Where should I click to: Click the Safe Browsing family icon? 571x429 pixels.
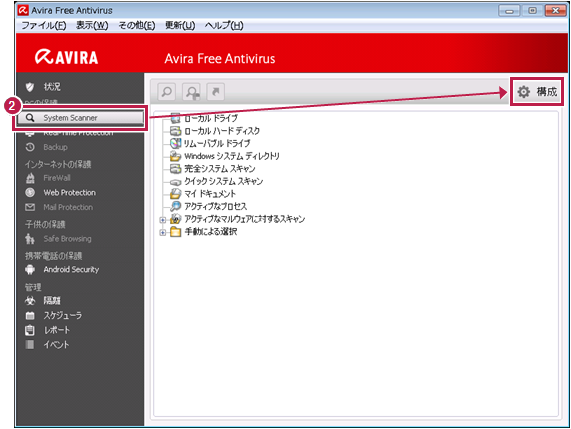pyautogui.click(x=30, y=239)
